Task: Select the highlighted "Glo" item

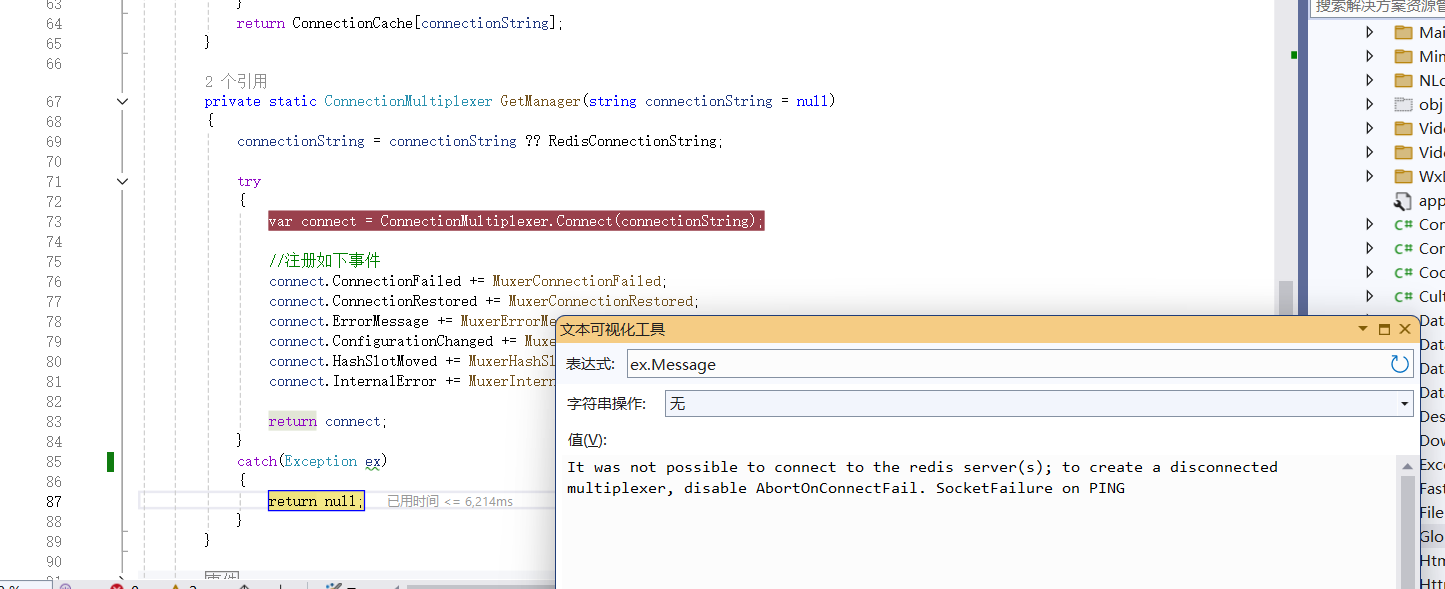Action: click(1432, 536)
